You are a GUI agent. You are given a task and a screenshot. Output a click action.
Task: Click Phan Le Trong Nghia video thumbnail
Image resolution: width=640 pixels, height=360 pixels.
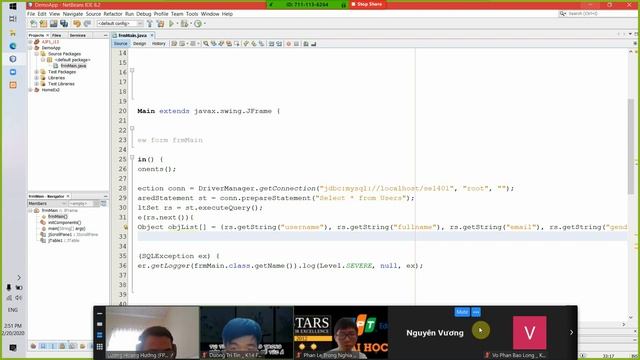tap(341, 333)
